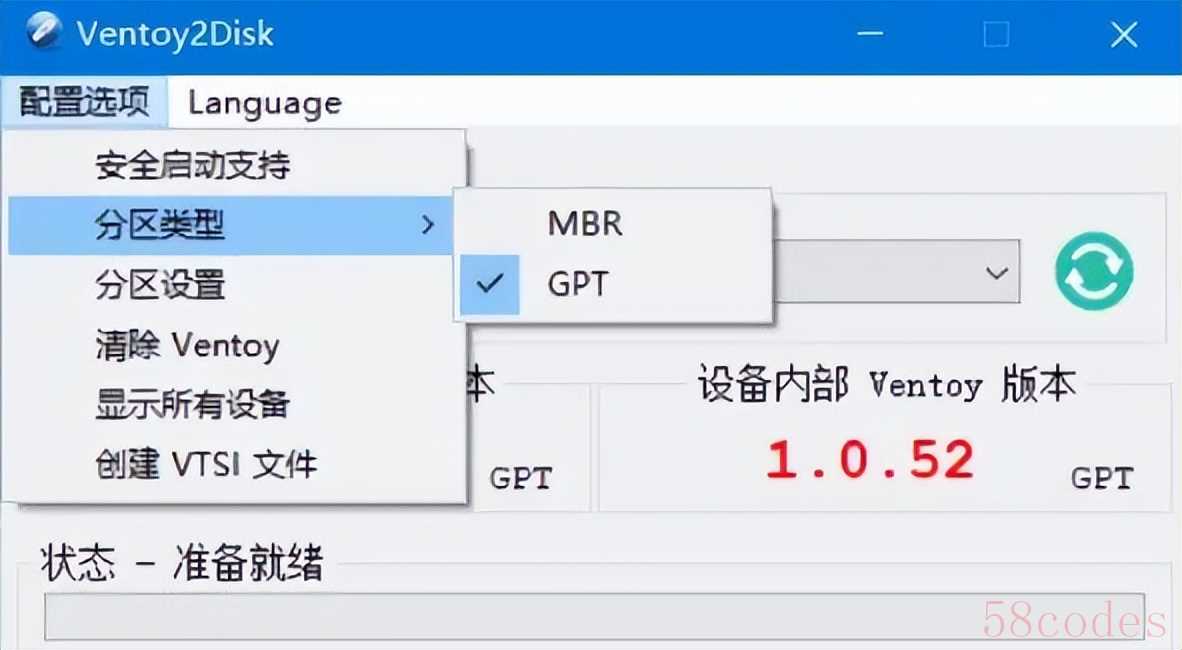
Task: Select the checked GPT partition type
Action: (x=613, y=284)
